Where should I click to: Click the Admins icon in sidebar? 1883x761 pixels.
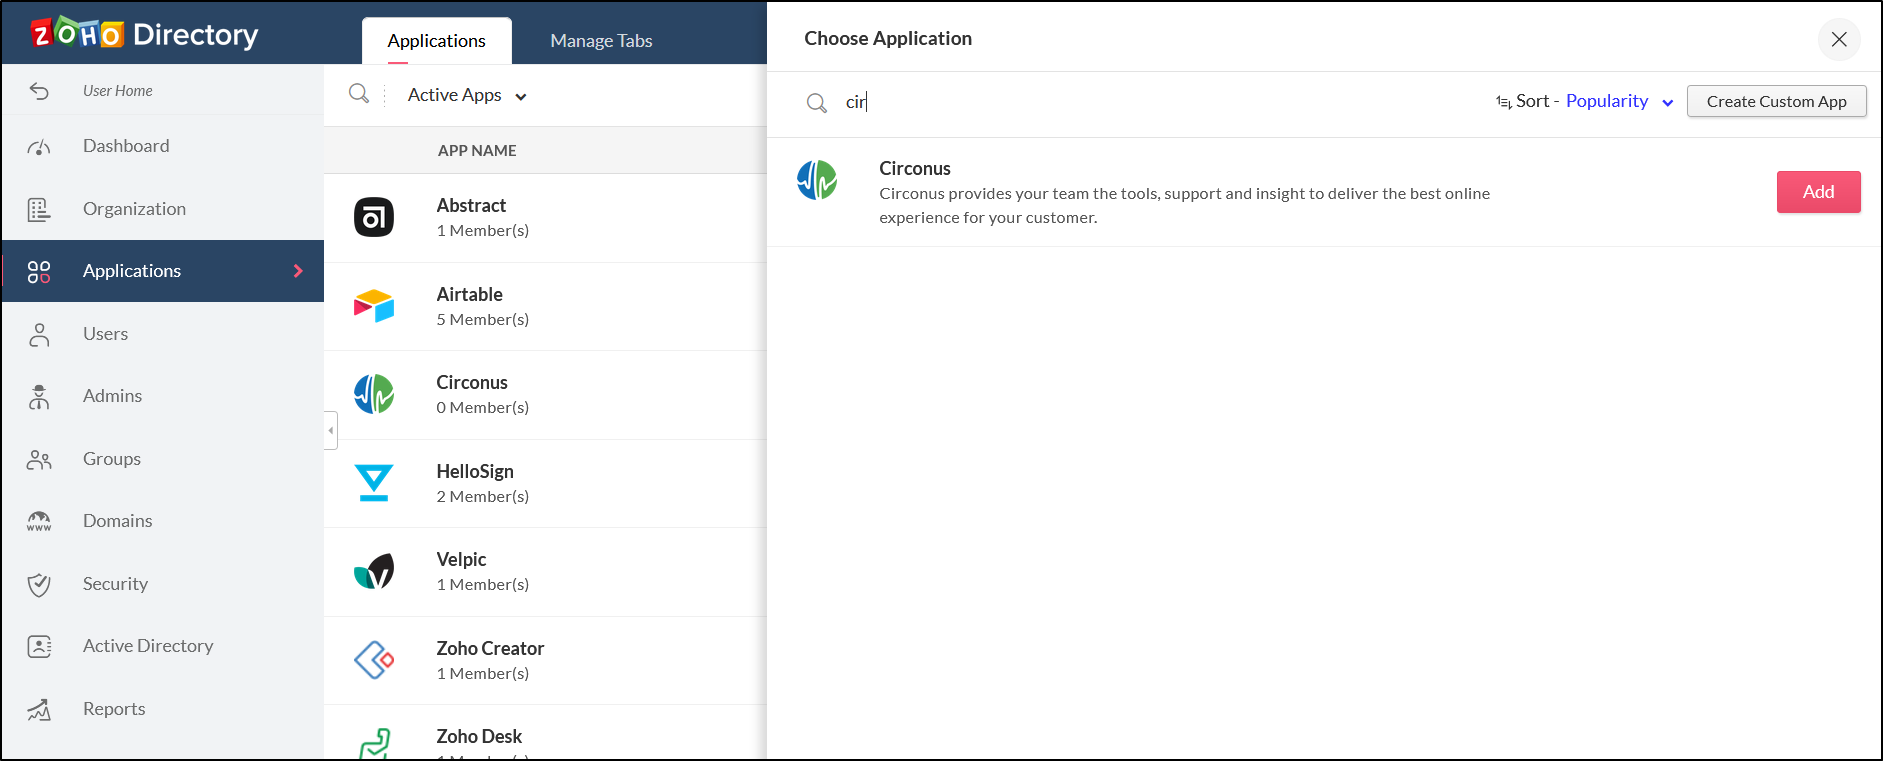pyautogui.click(x=39, y=397)
